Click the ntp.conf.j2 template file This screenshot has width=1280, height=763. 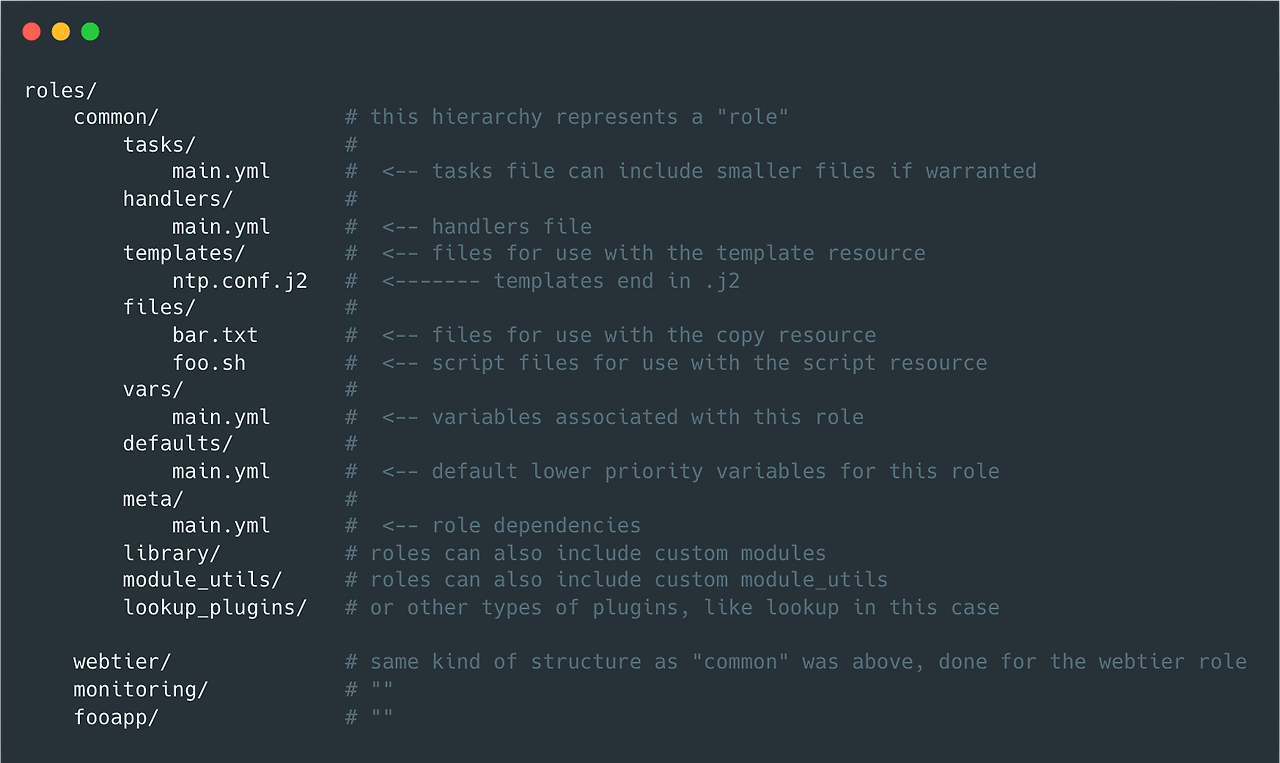[240, 281]
